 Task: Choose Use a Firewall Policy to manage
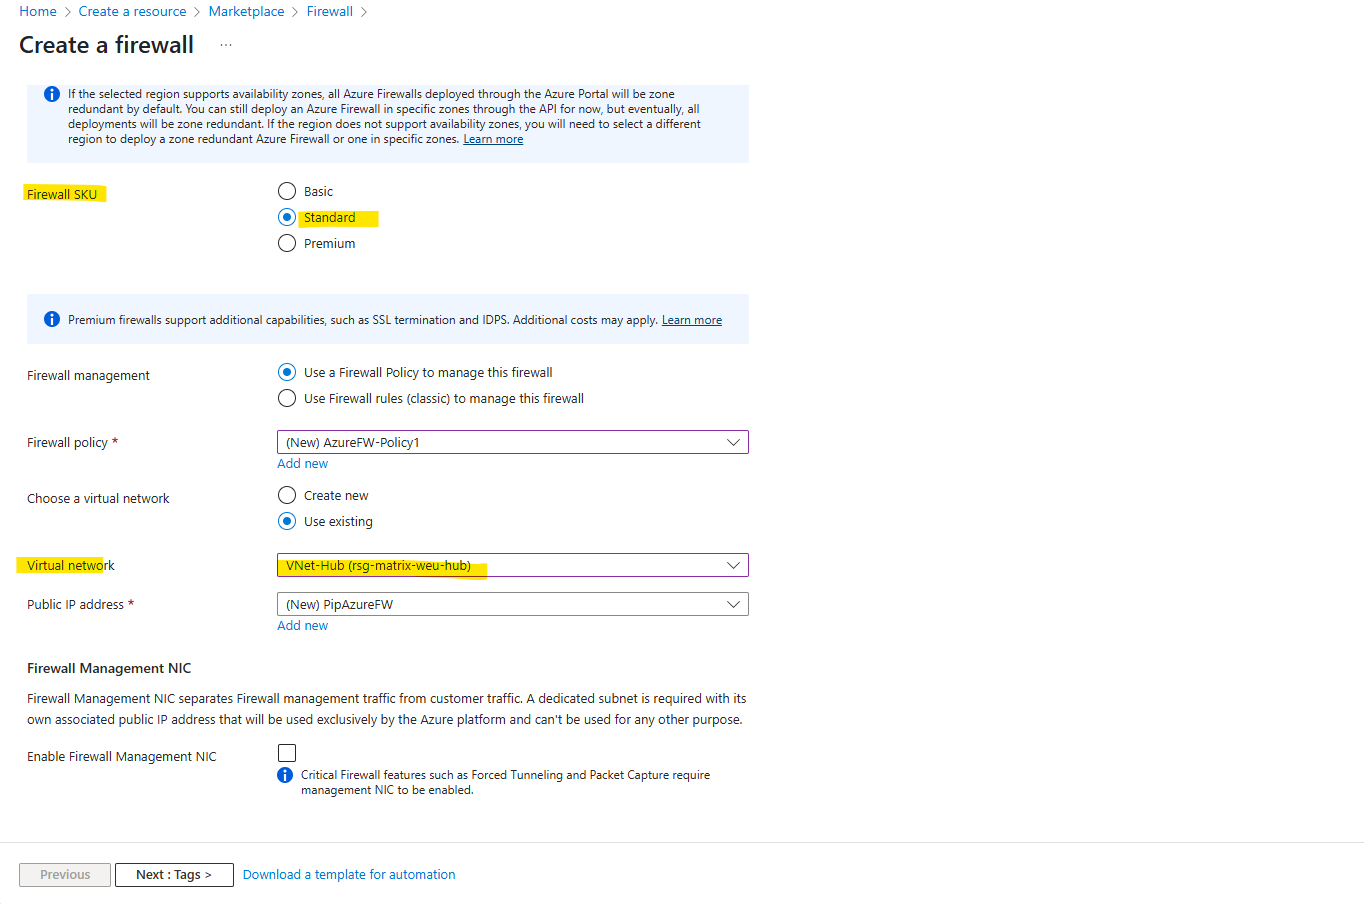pyautogui.click(x=287, y=372)
